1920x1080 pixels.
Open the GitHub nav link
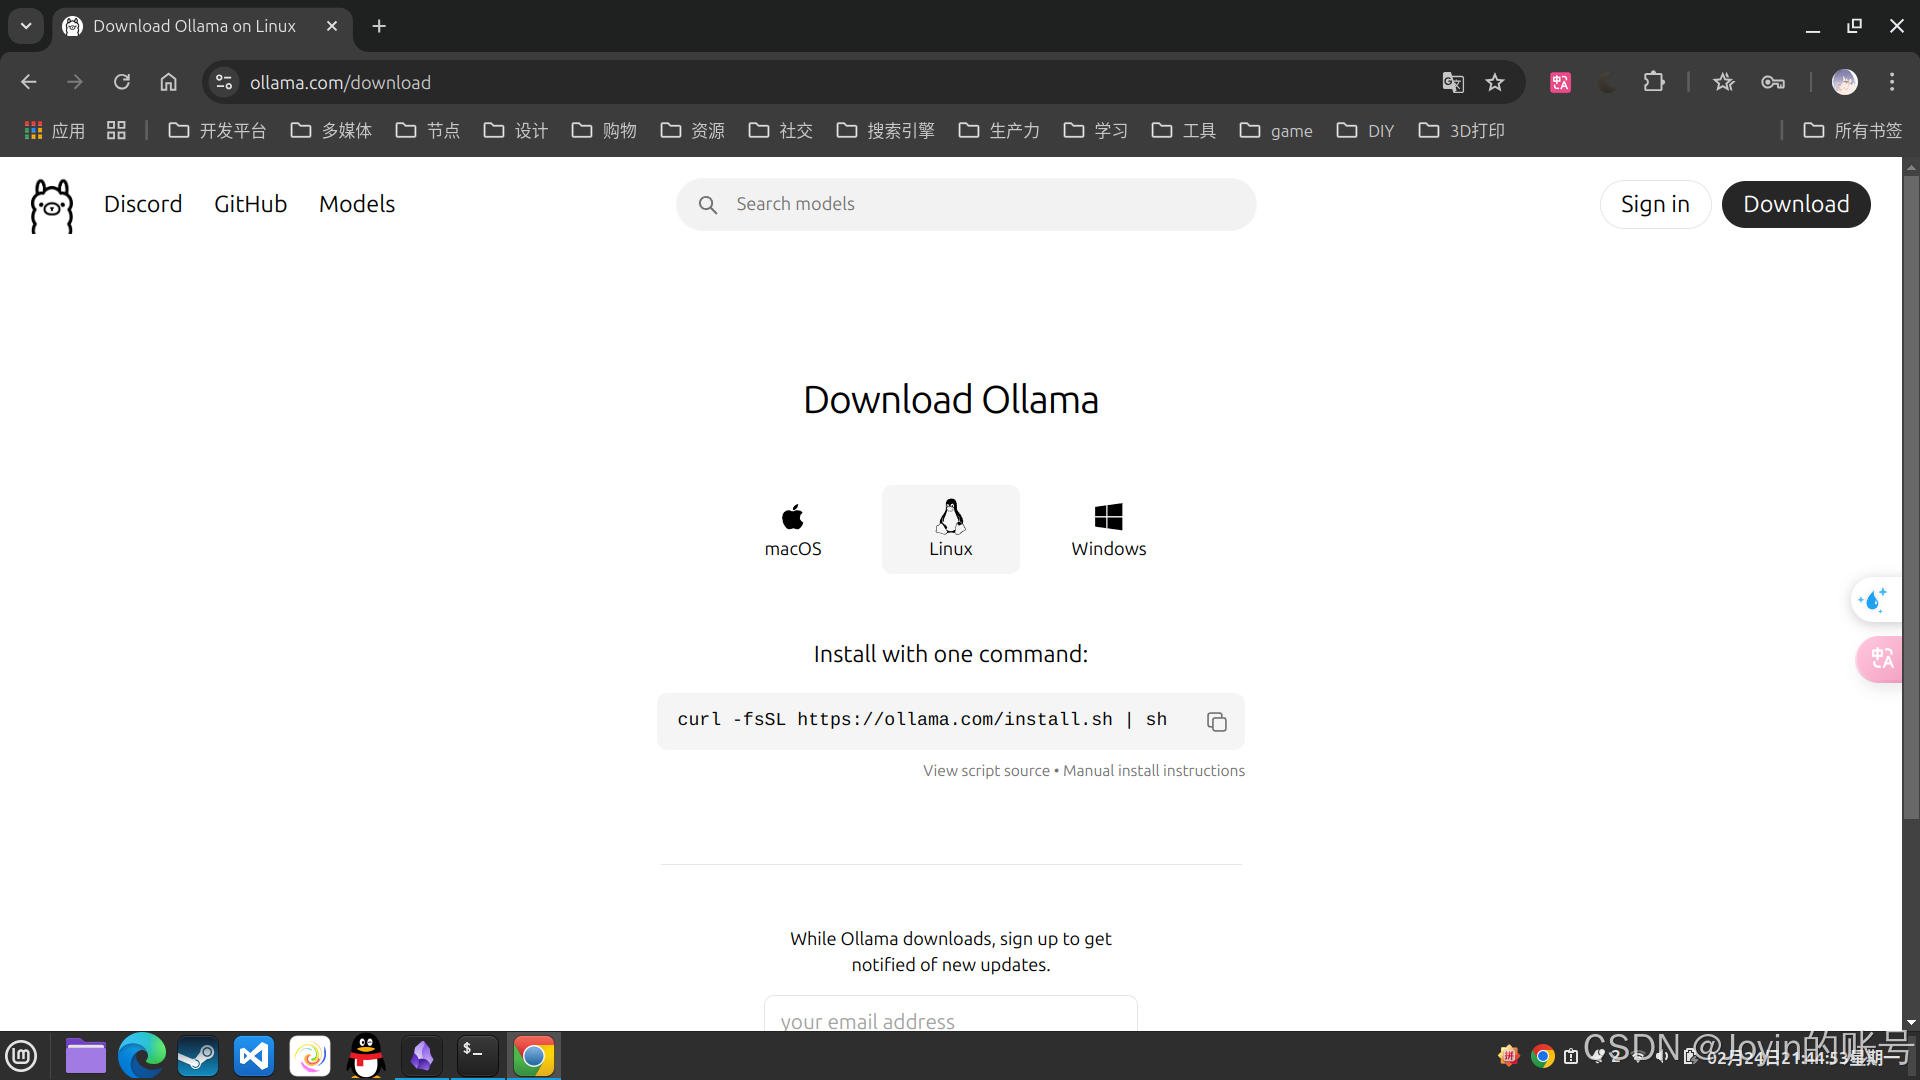[250, 204]
